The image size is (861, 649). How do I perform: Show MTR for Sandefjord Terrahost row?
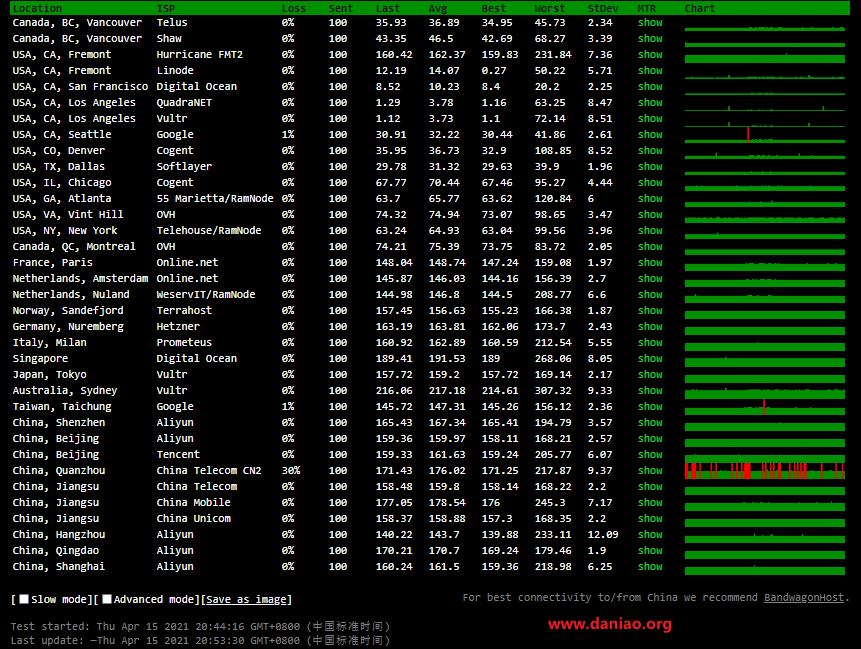click(650, 310)
